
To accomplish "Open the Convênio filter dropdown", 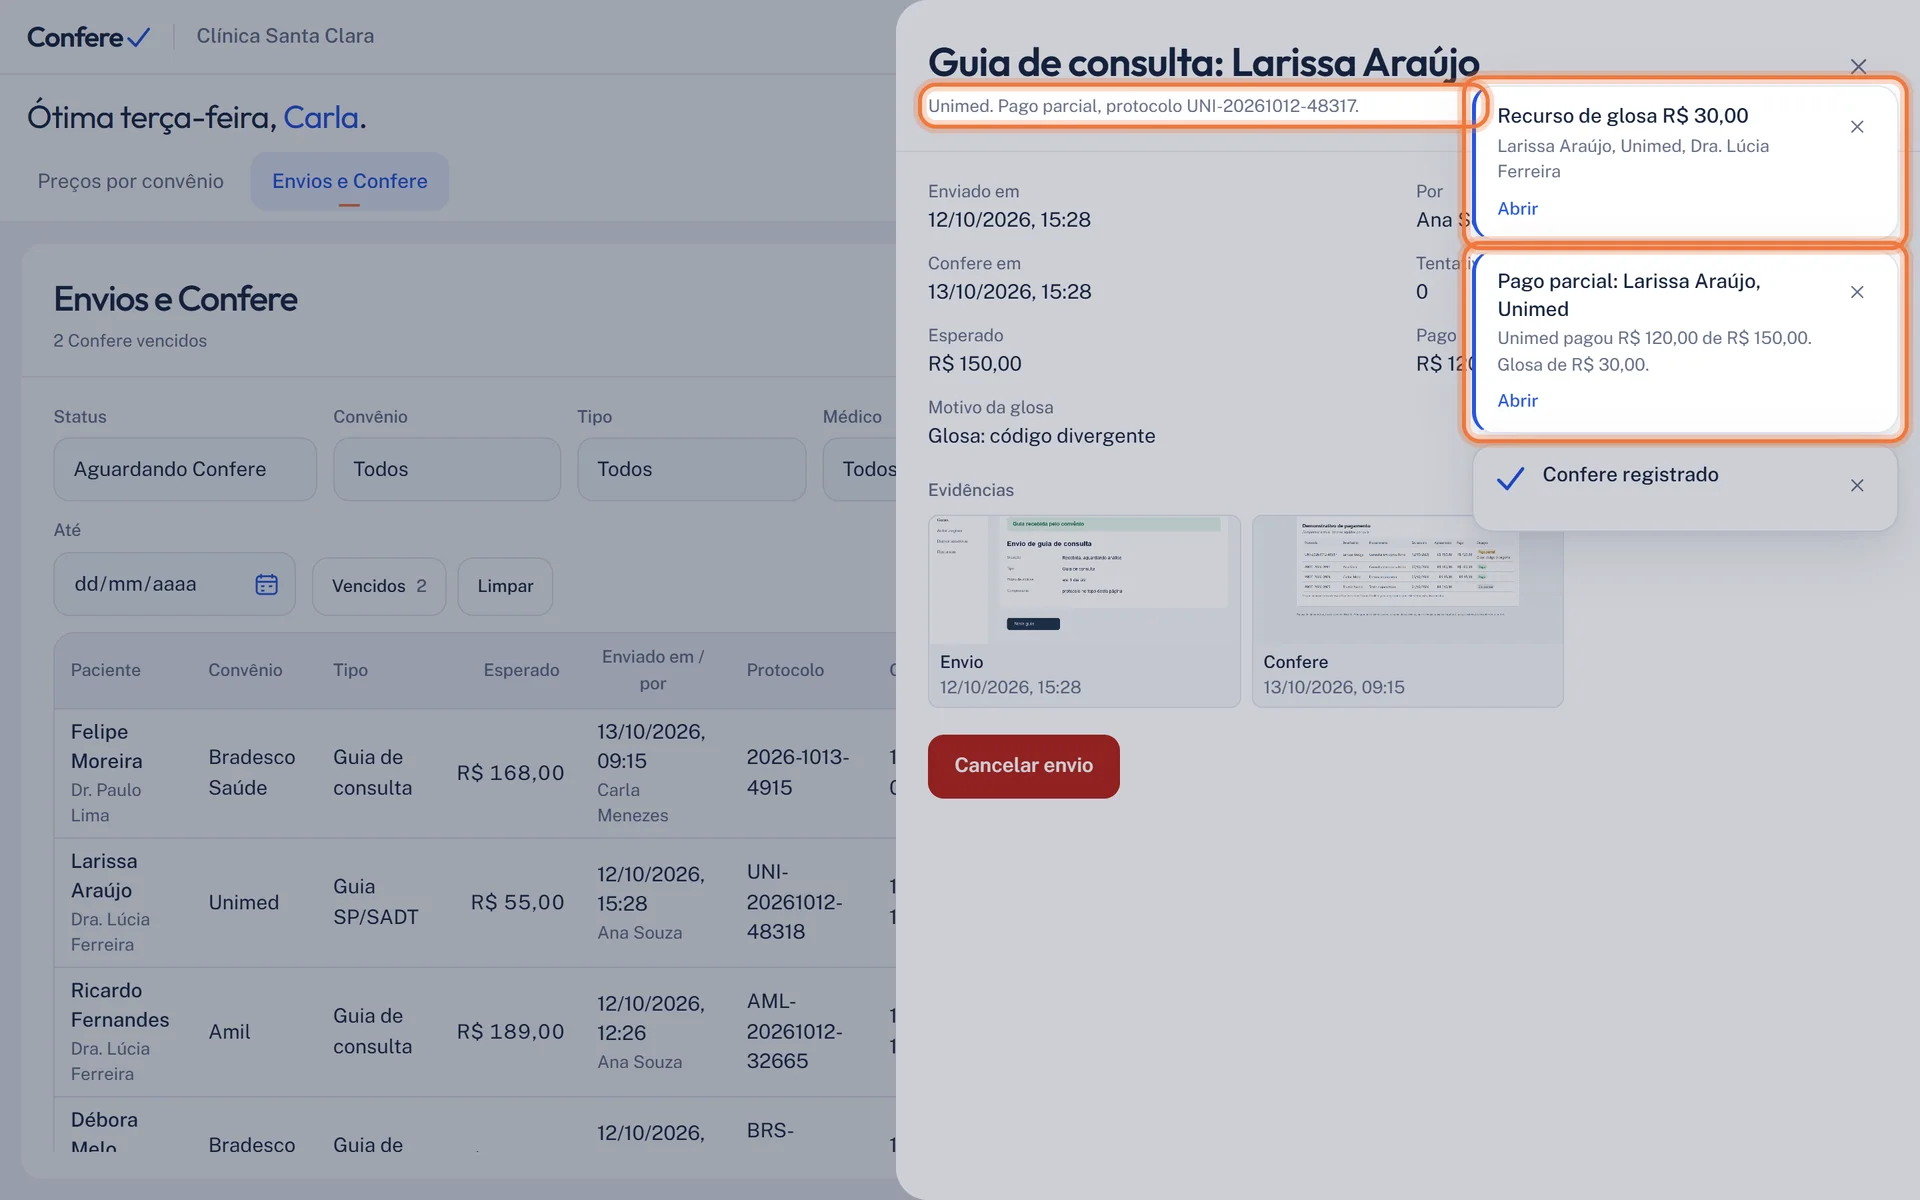I will [x=446, y=469].
